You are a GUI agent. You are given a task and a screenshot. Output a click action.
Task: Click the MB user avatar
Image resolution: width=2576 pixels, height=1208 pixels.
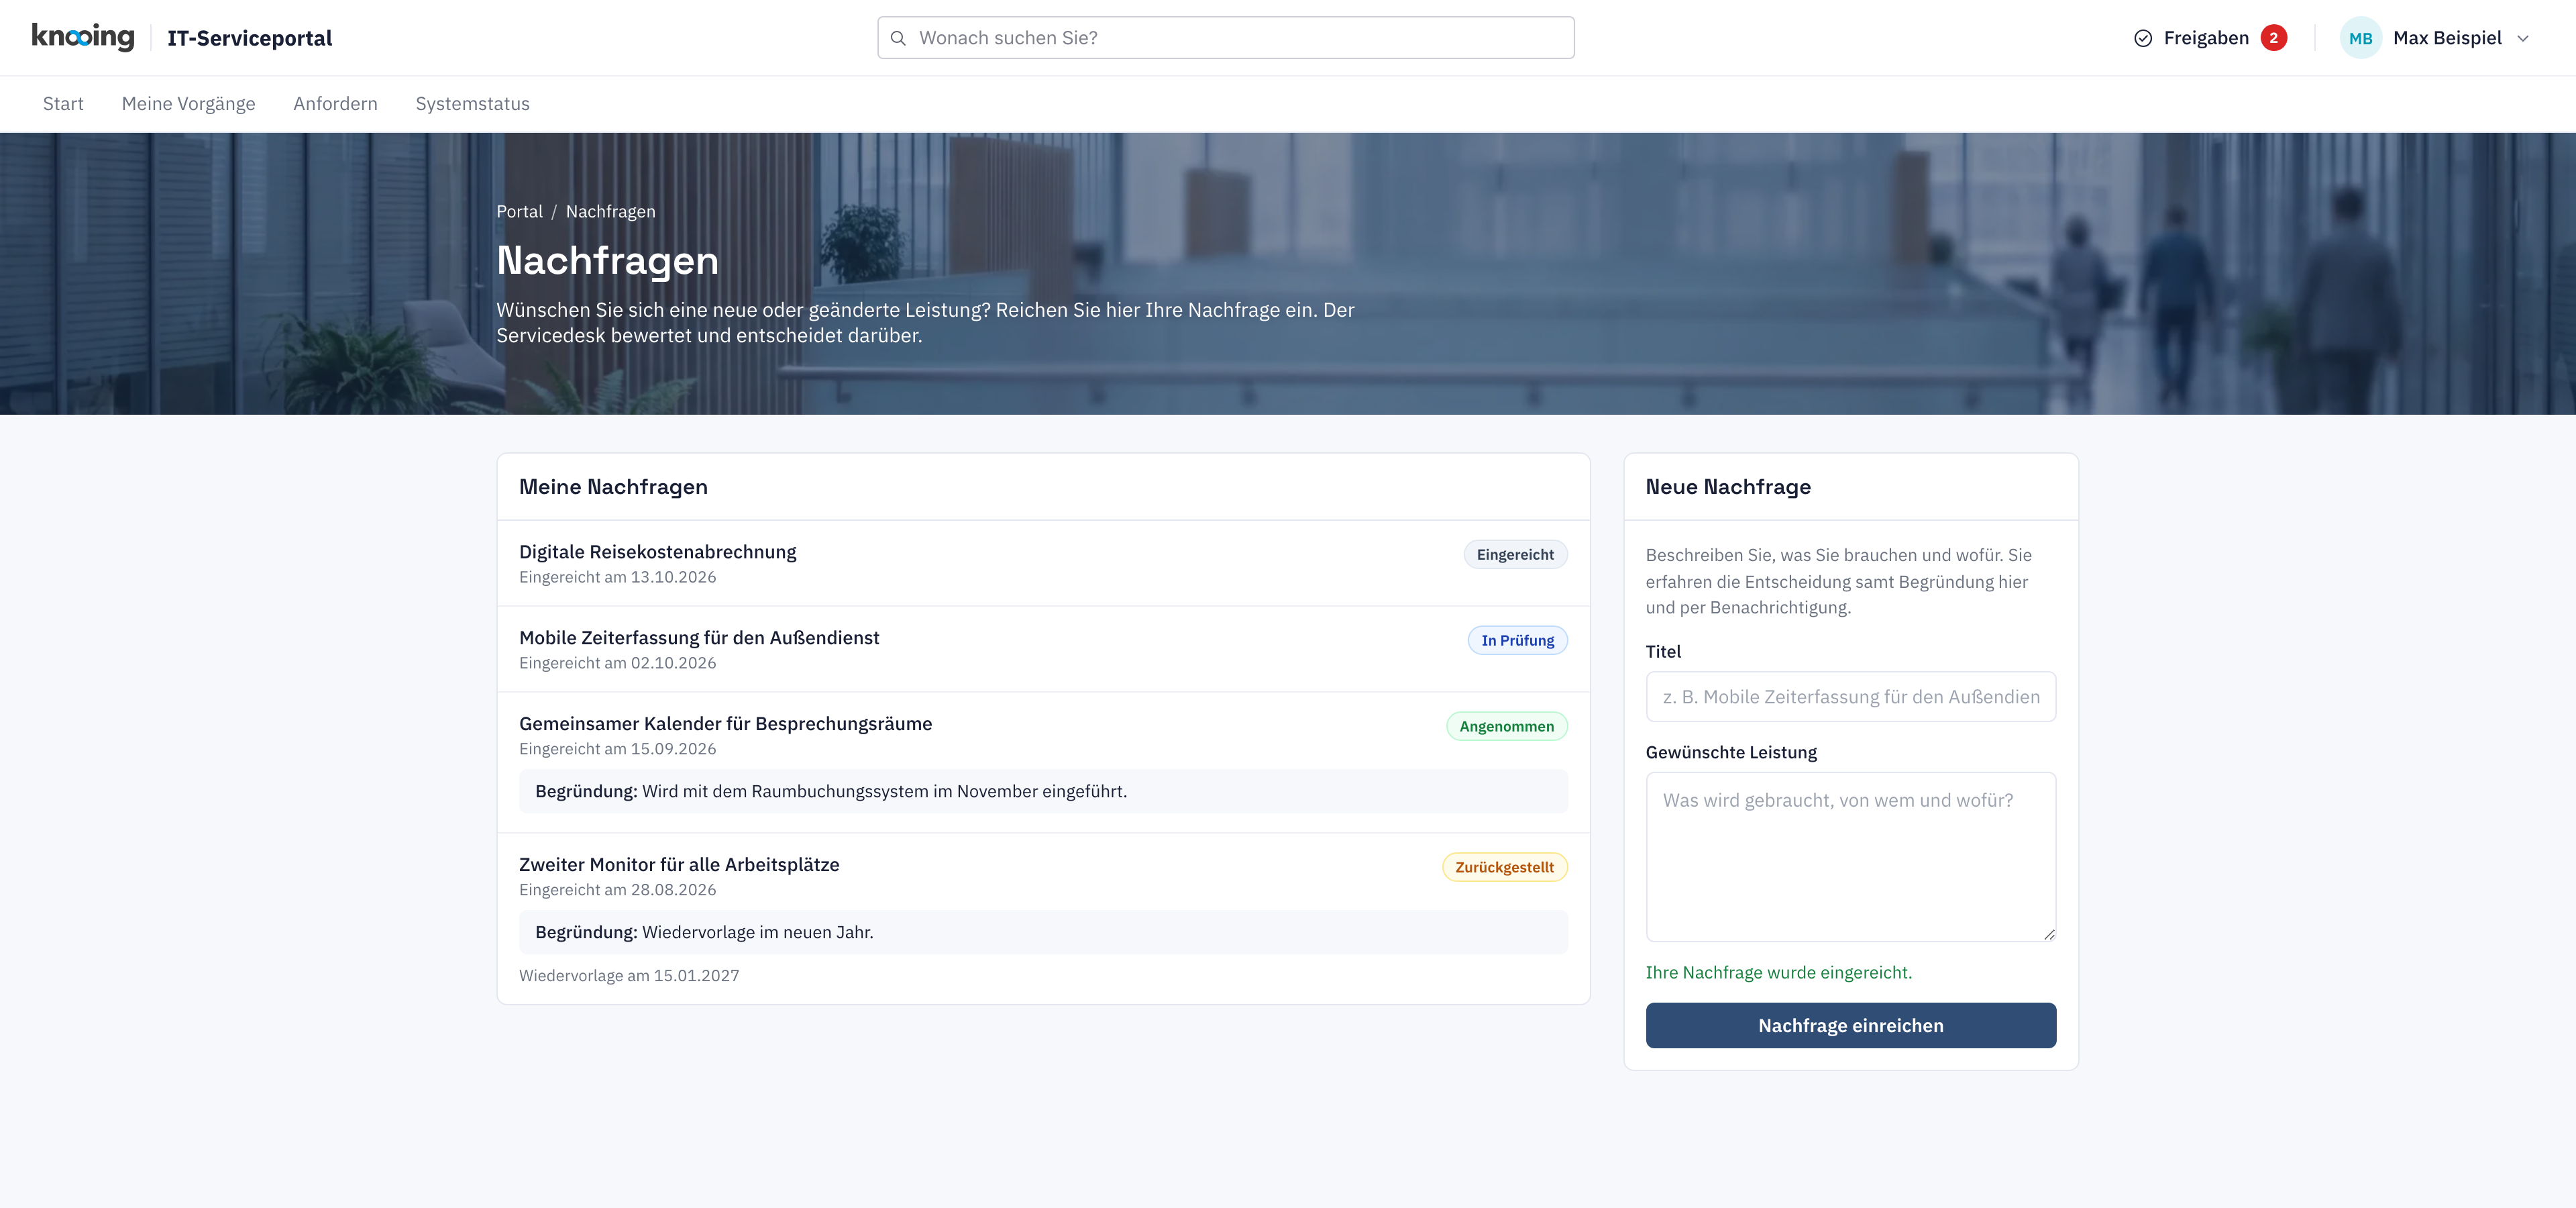[2361, 38]
